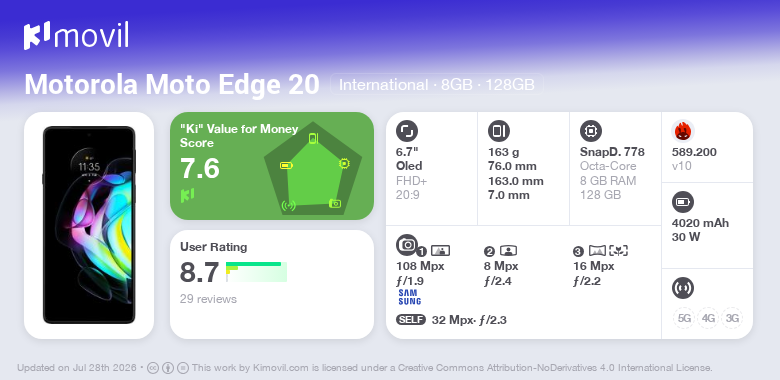Click the phone dimensions icon
The width and height of the screenshot is (780, 380).
click(499, 131)
